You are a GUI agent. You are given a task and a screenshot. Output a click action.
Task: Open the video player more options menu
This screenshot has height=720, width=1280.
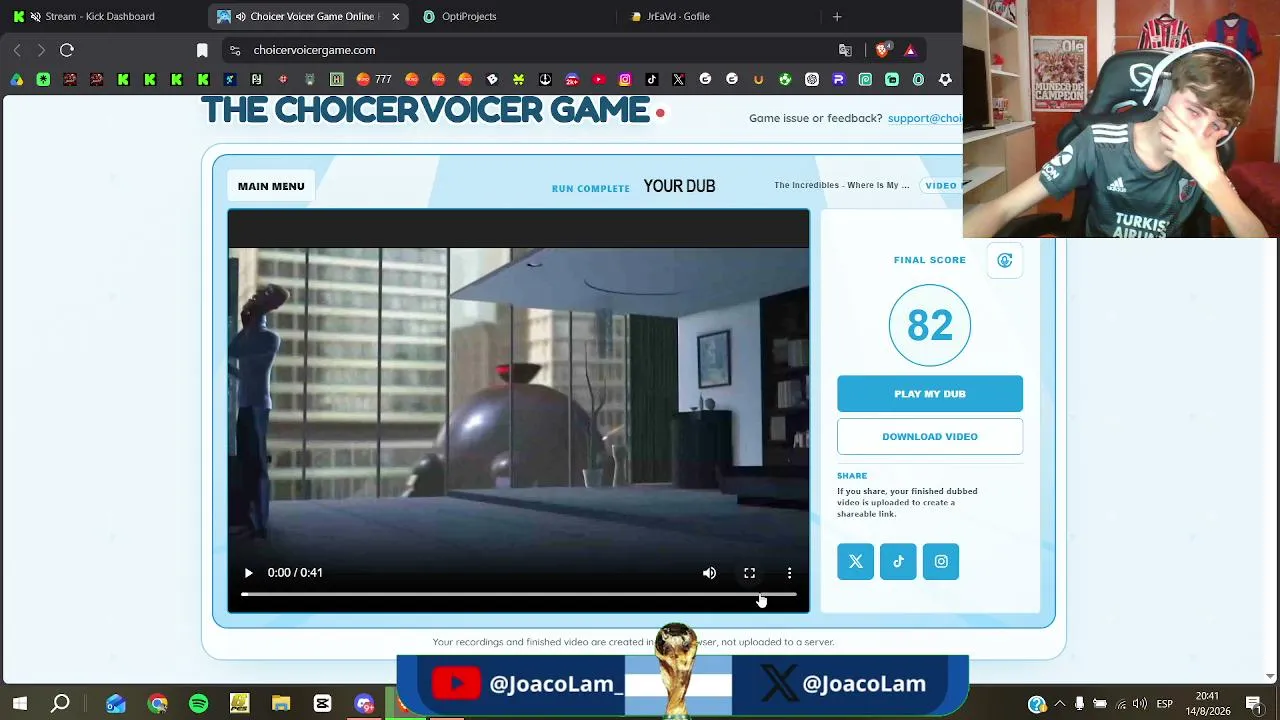click(789, 573)
